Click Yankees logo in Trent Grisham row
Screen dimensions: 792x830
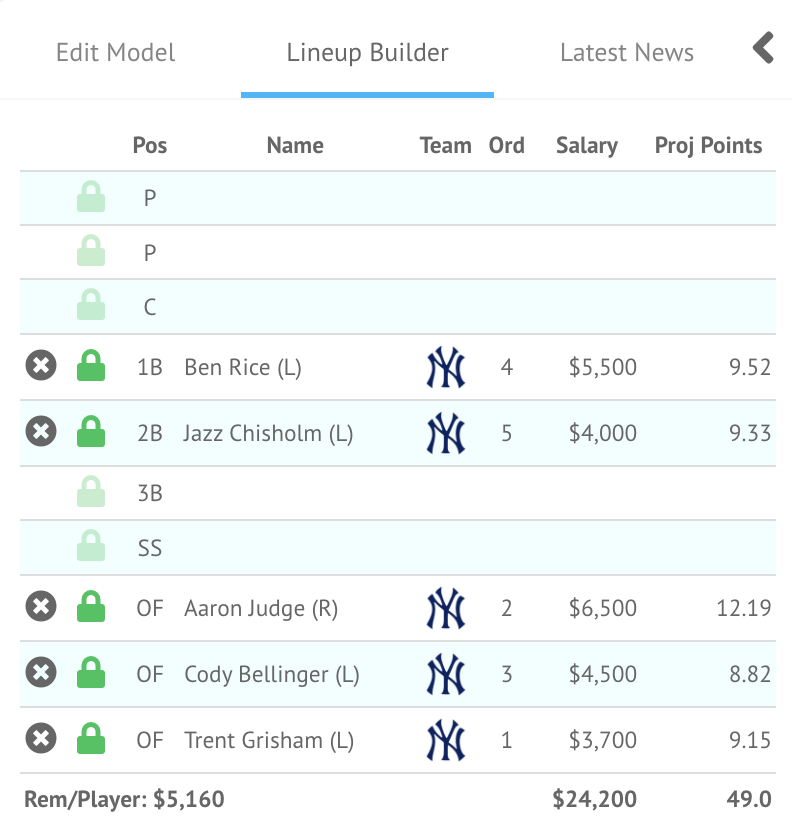(445, 740)
